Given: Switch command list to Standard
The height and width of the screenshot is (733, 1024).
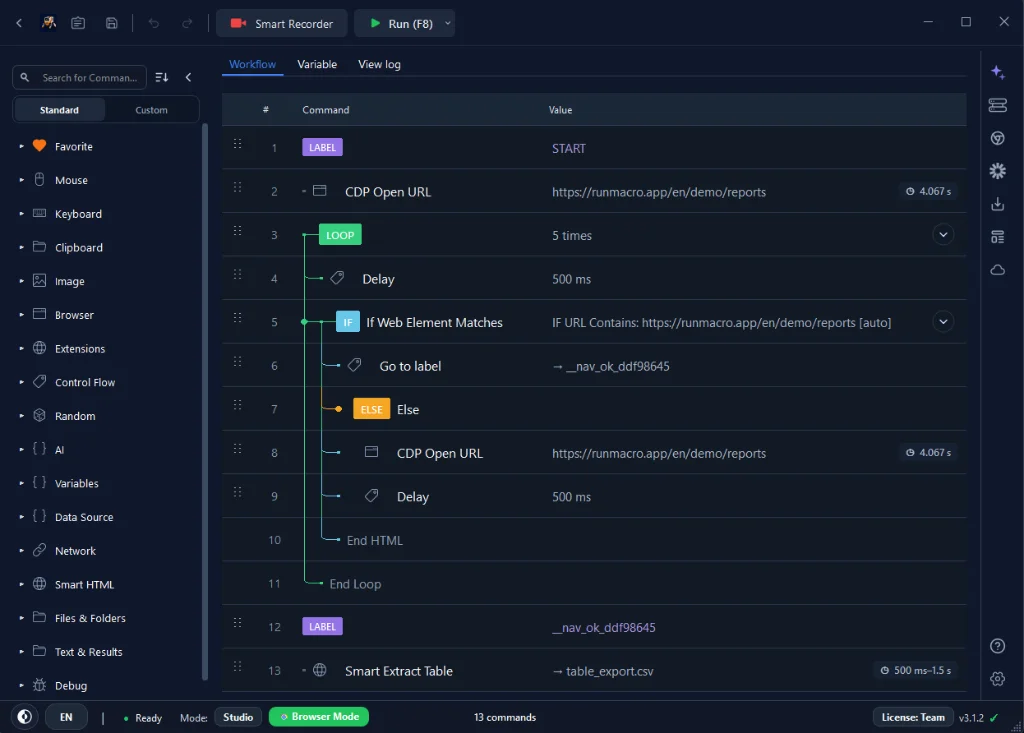Looking at the screenshot, I should point(59,110).
